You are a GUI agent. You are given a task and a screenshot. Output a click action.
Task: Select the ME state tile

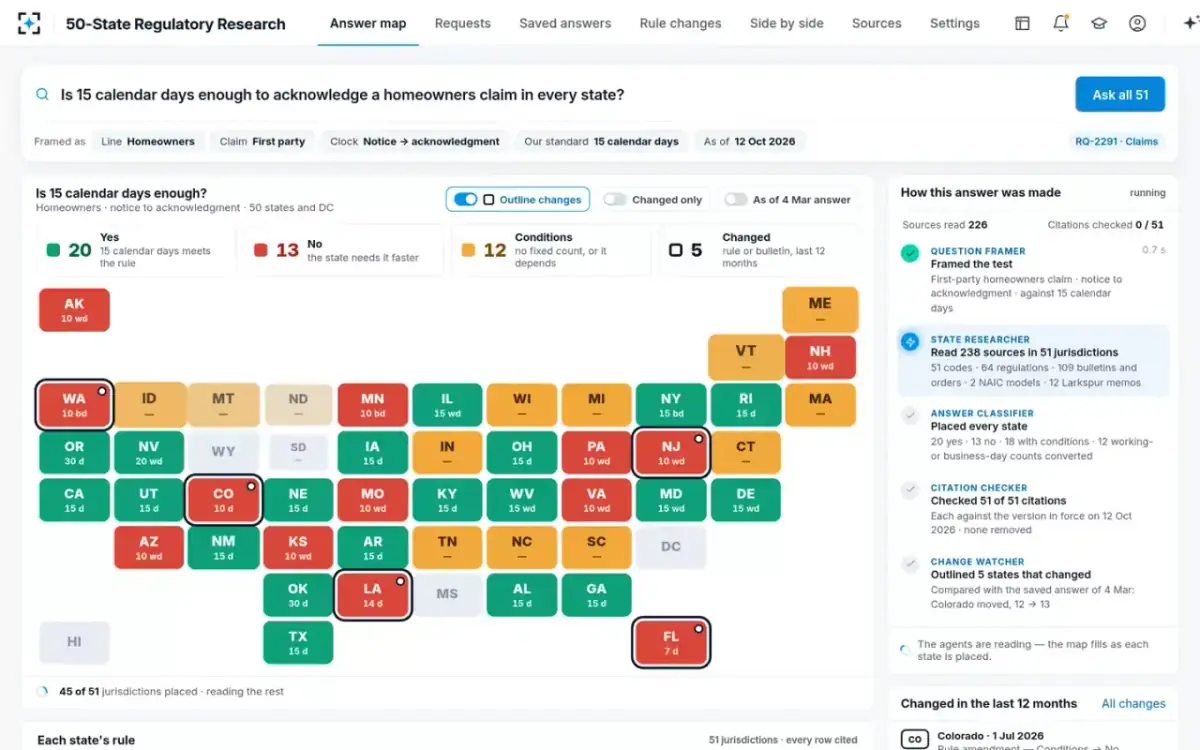820,310
